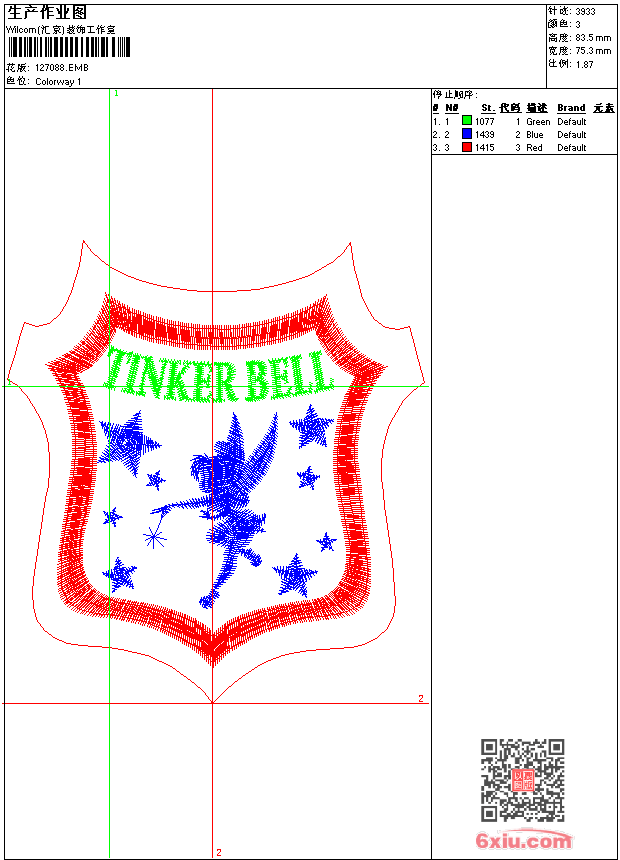Click the stitch count '1077' value
Screen dimensions: 620x860
point(484,122)
